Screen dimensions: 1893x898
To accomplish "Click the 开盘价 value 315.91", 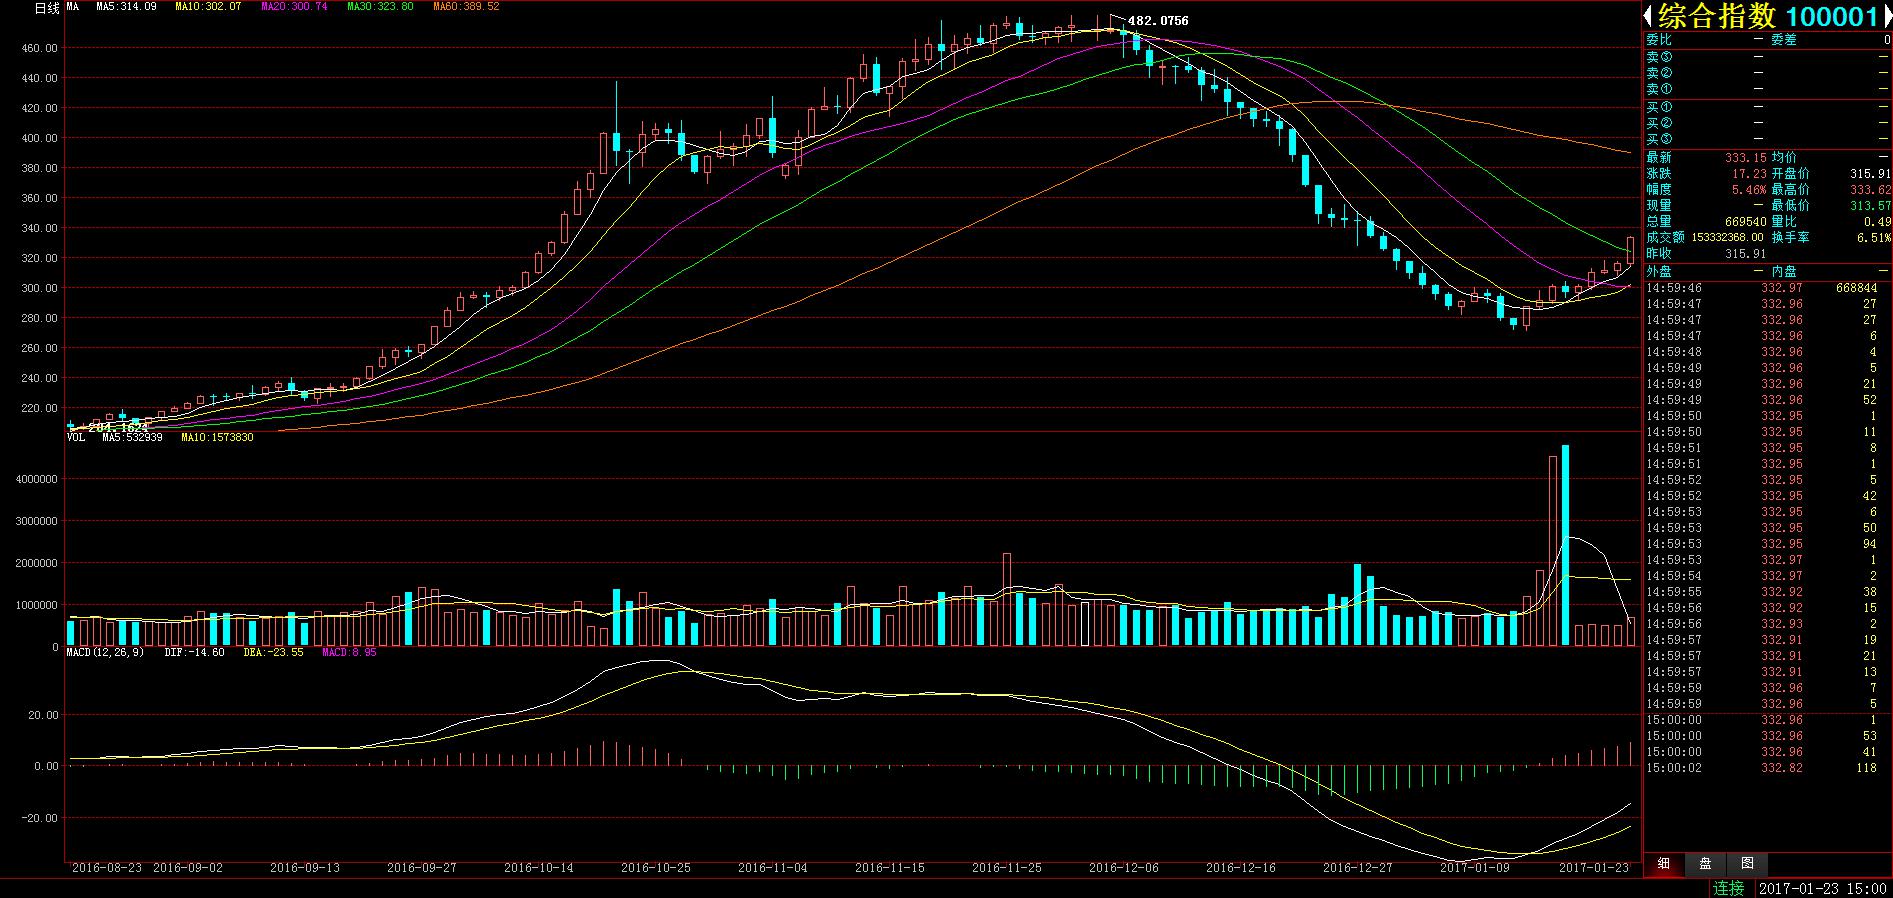I will (x=1870, y=173).
